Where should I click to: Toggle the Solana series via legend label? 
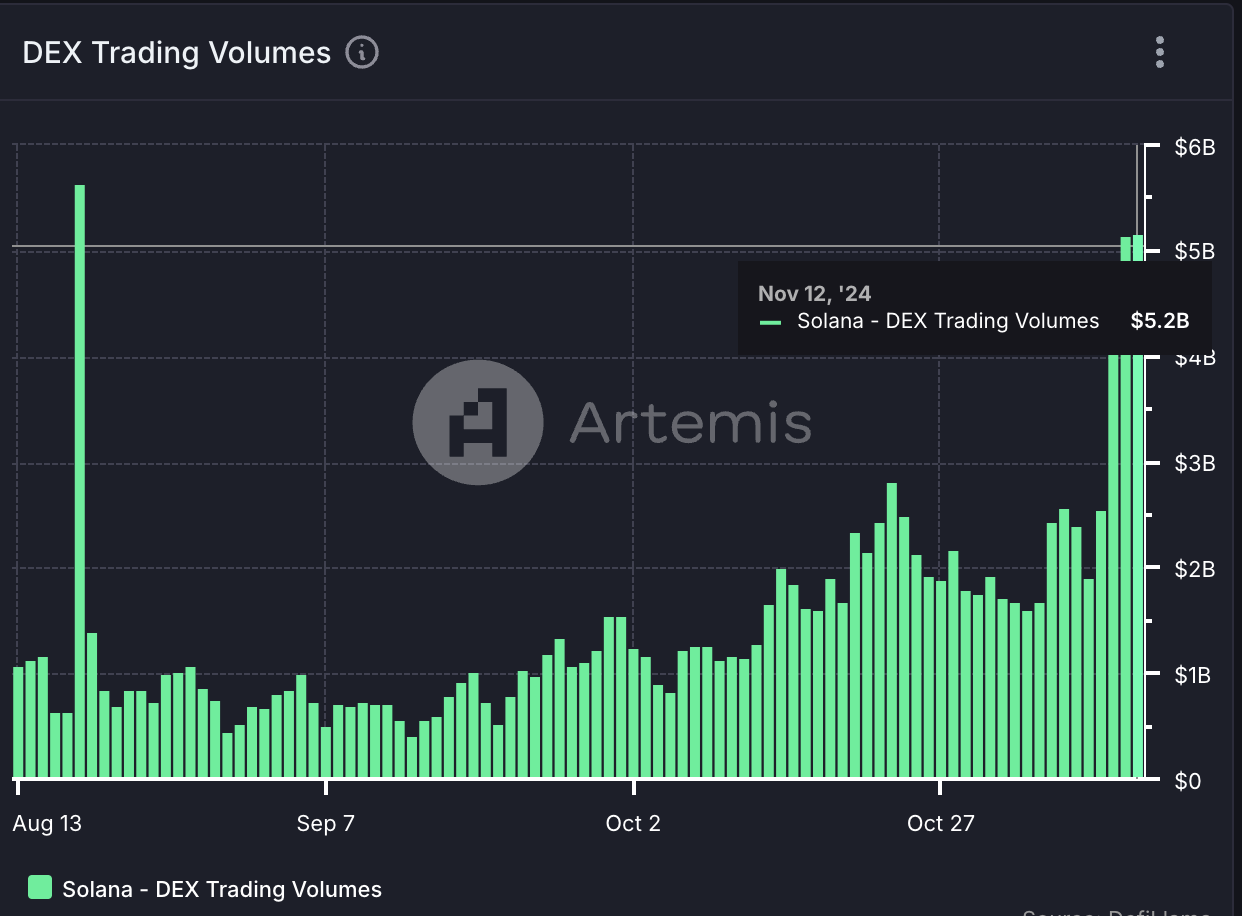pyautogui.click(x=221, y=889)
